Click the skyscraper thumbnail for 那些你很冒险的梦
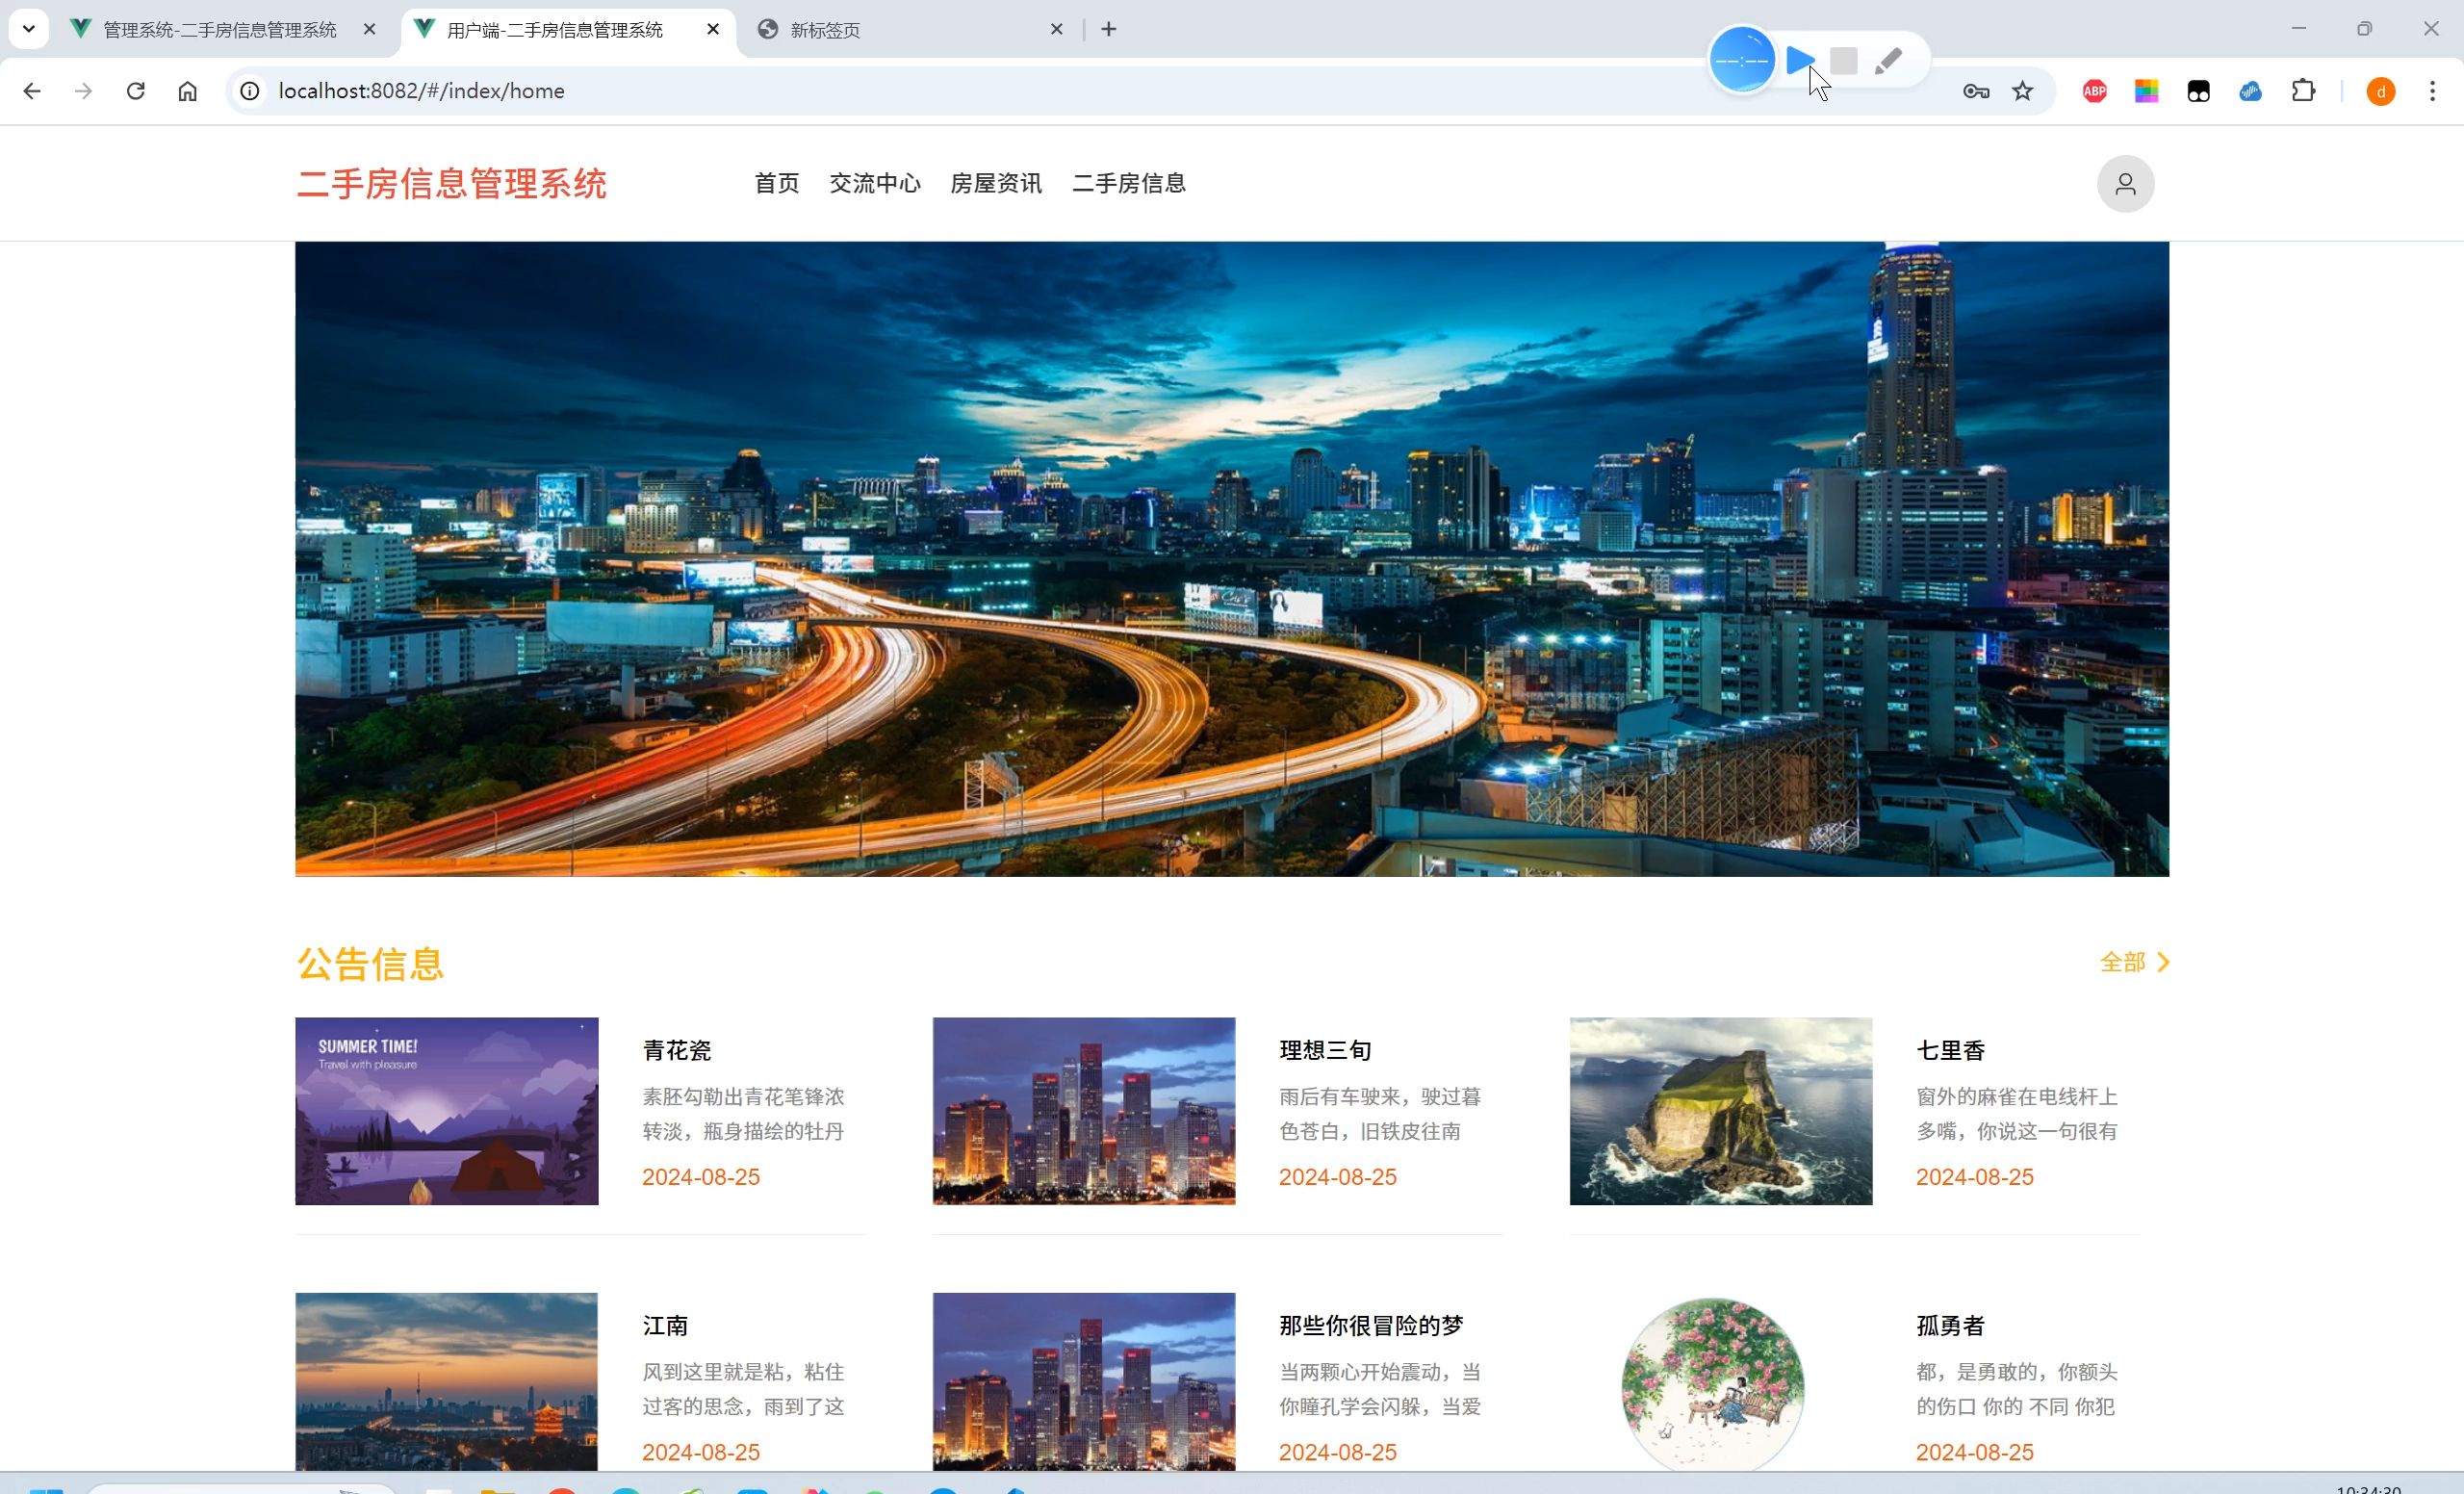The image size is (2464, 1494). 1084,1382
